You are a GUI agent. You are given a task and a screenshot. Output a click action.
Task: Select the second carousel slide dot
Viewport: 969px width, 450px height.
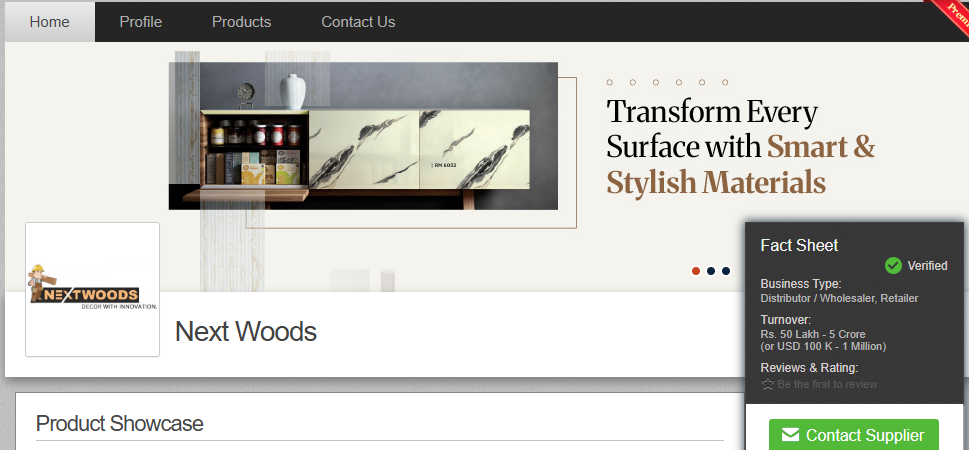pyautogui.click(x=711, y=271)
